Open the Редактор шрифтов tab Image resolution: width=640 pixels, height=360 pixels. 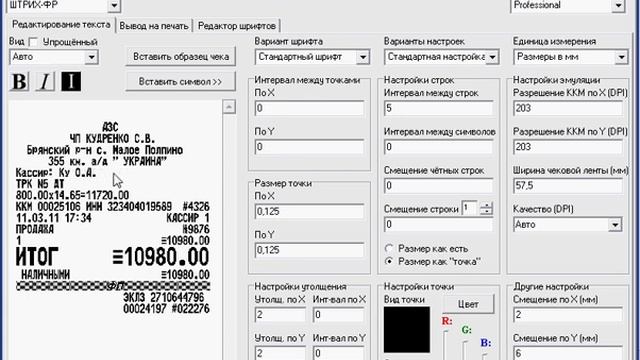237,26
